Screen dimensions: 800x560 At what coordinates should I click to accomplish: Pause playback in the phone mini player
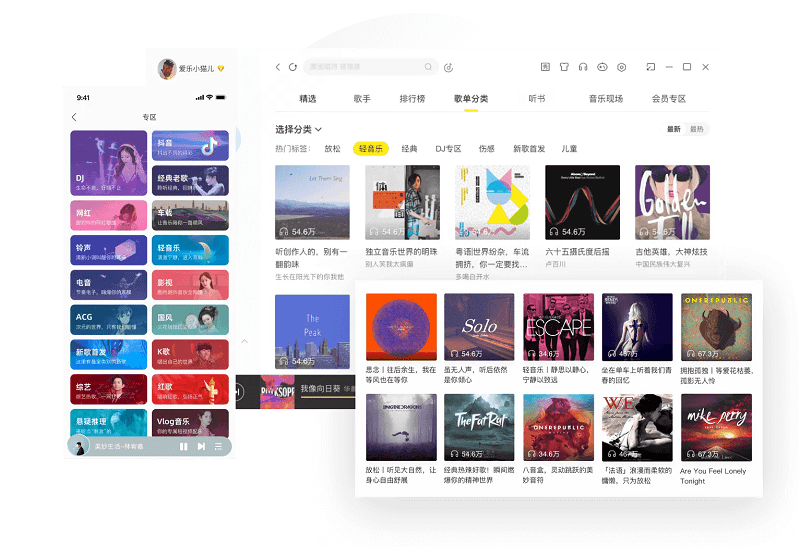coord(184,446)
